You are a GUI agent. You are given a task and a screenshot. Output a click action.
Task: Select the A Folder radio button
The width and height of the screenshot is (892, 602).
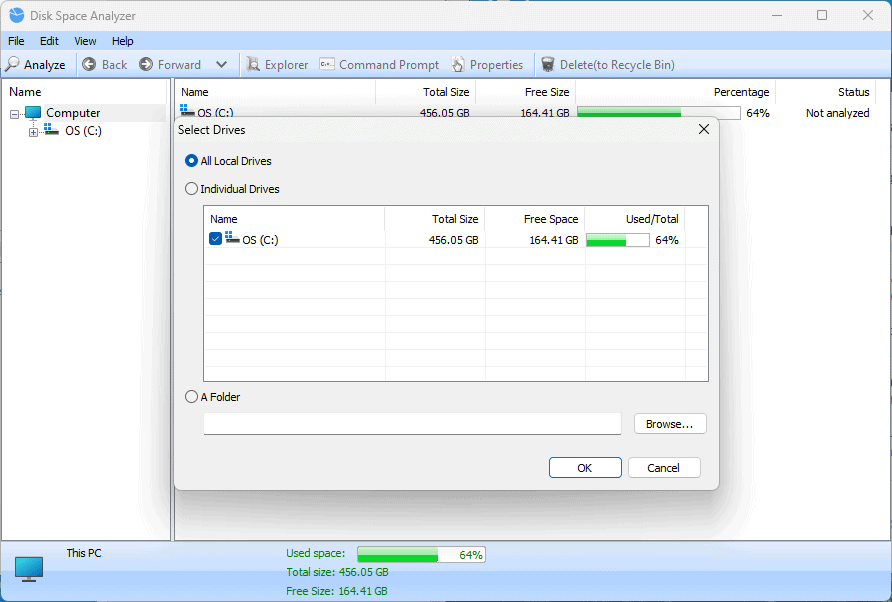(191, 397)
